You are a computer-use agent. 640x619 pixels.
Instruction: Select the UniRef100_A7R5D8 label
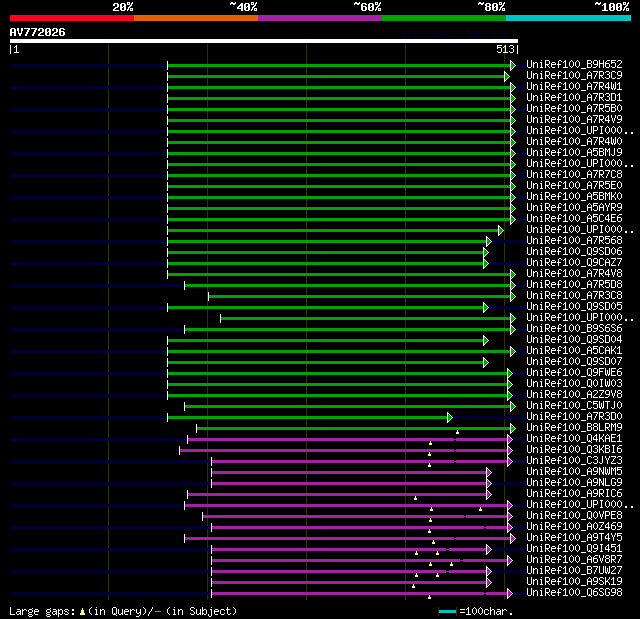[574, 285]
